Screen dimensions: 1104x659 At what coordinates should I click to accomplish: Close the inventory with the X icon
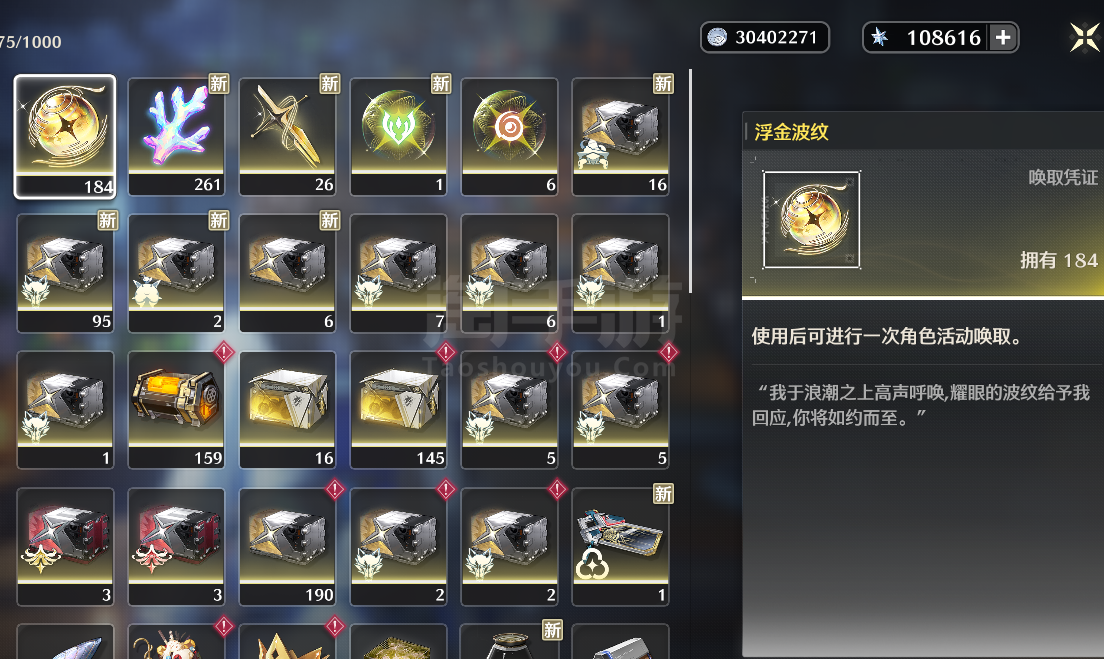click(1085, 37)
